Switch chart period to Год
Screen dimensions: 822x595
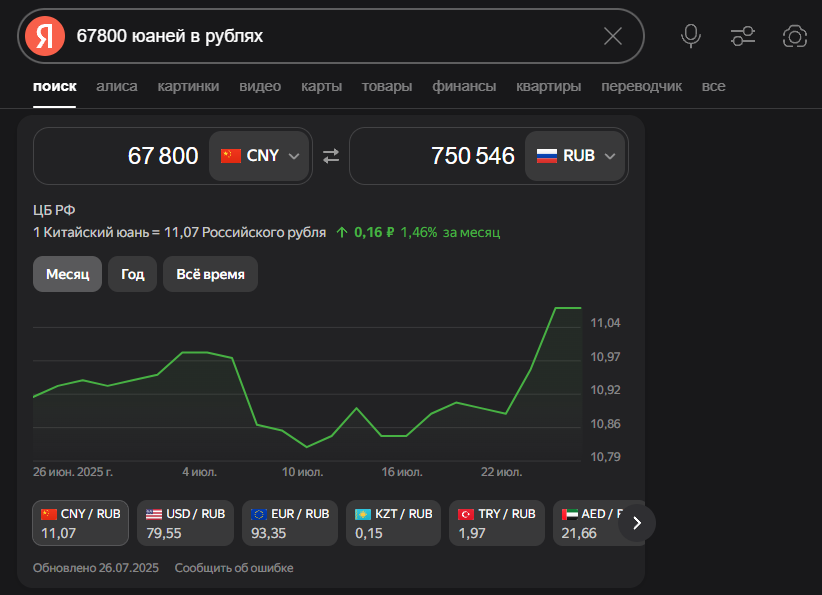pos(133,274)
